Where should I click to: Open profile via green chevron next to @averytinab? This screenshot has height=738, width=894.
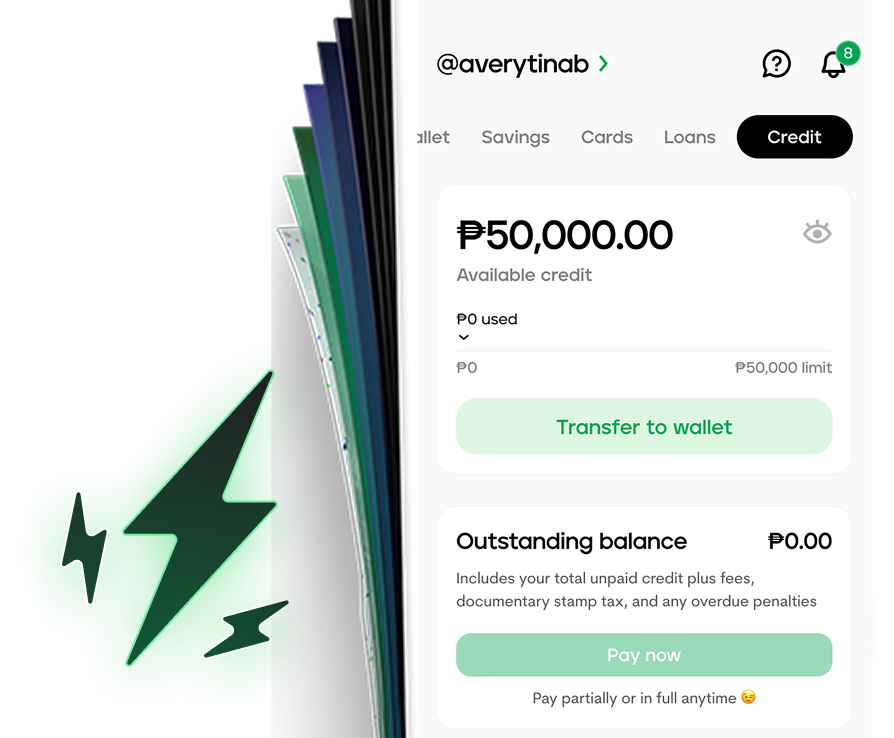pyautogui.click(x=604, y=63)
